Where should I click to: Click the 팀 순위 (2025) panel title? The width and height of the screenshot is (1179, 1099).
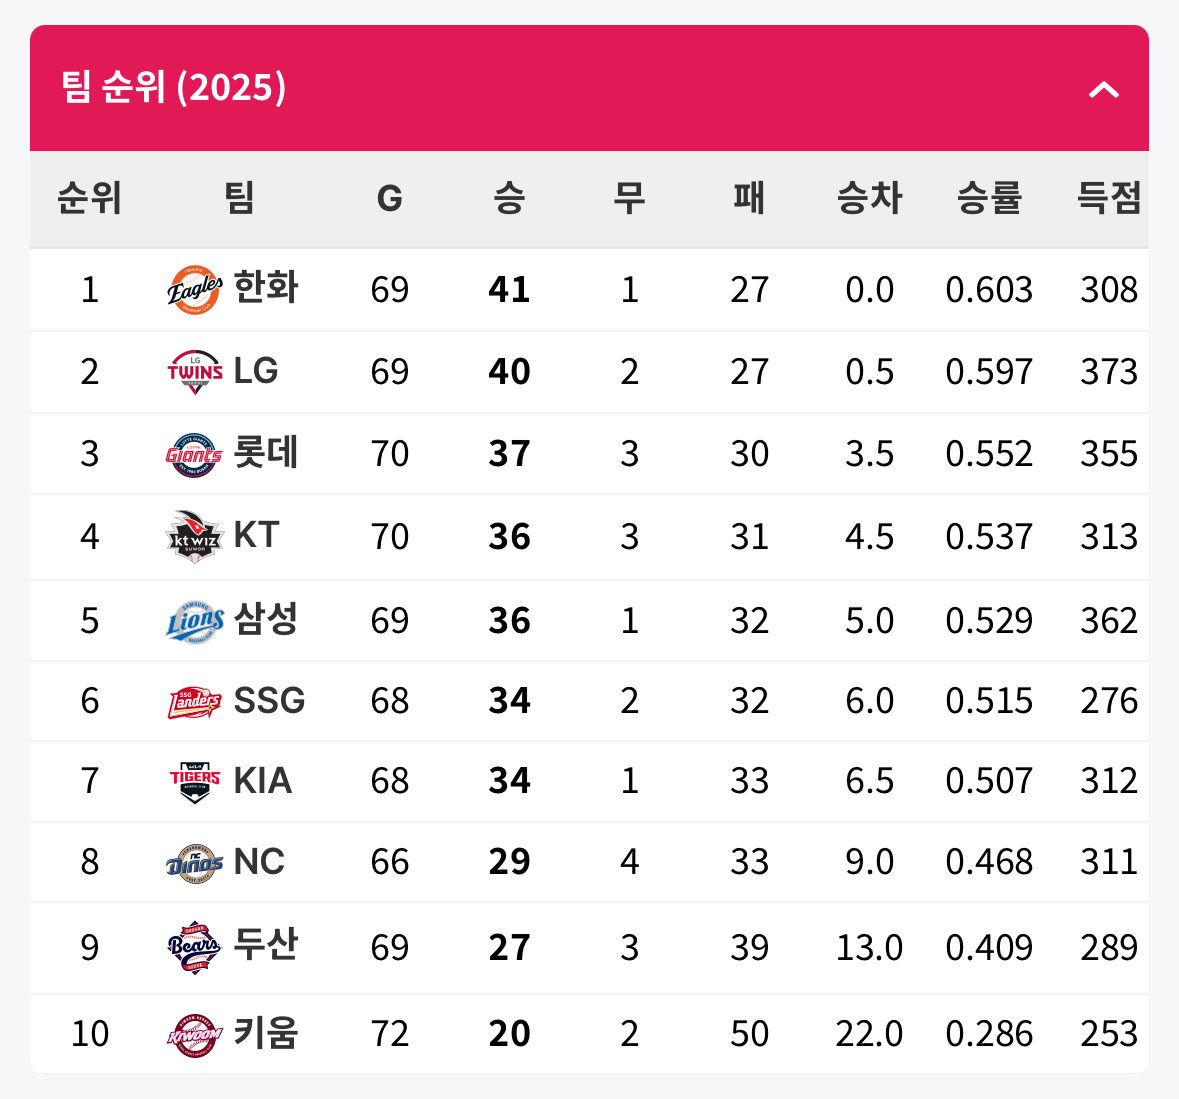(174, 88)
